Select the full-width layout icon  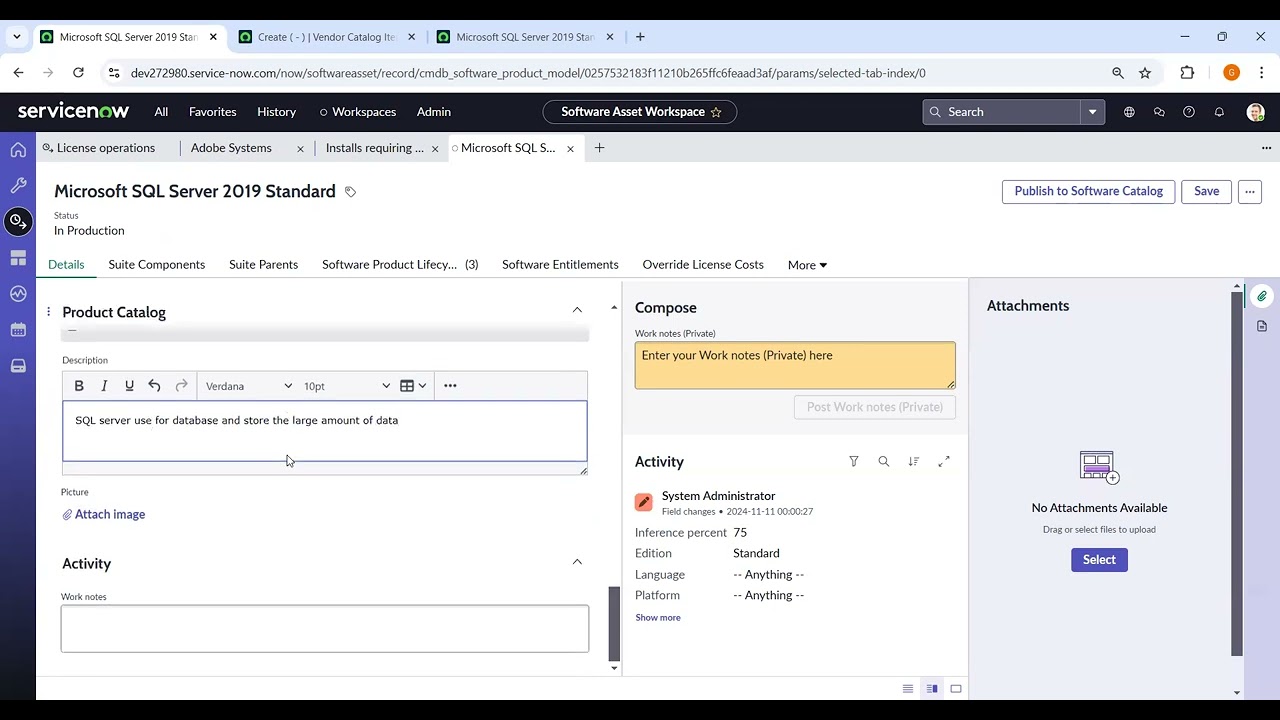point(956,688)
